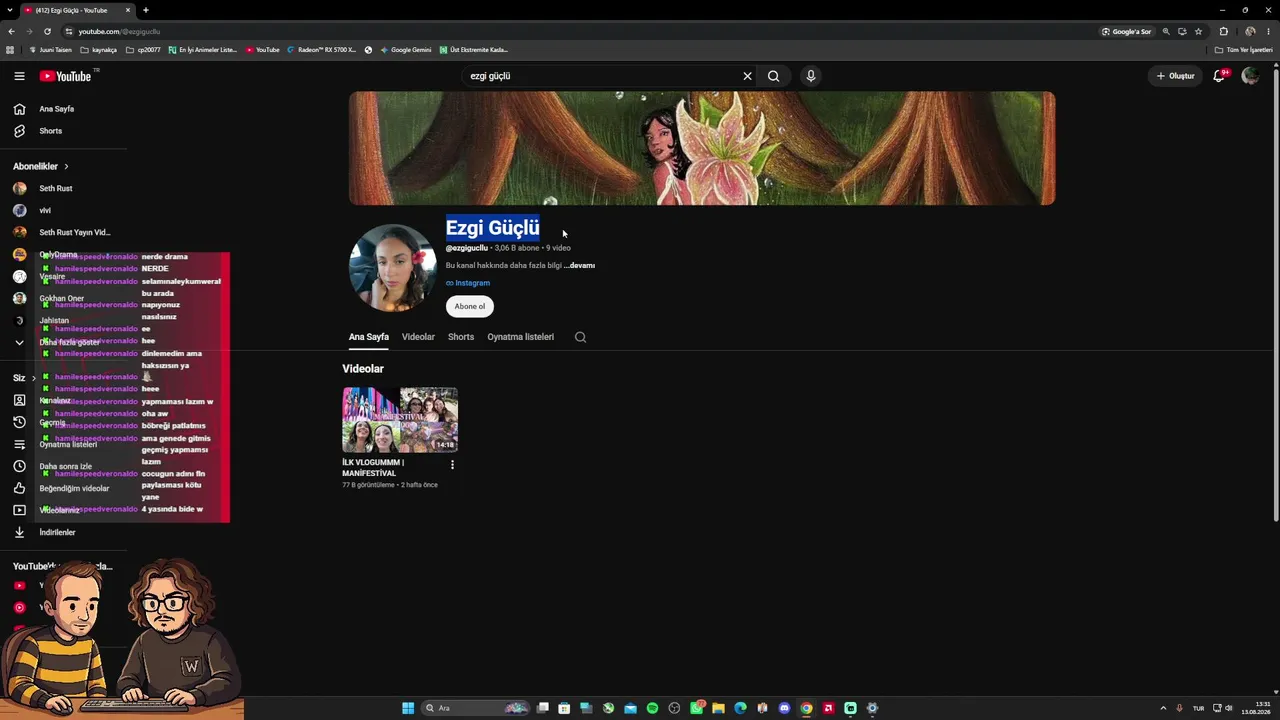
Task: Open the vivi subscription channel
Action: (x=44, y=210)
